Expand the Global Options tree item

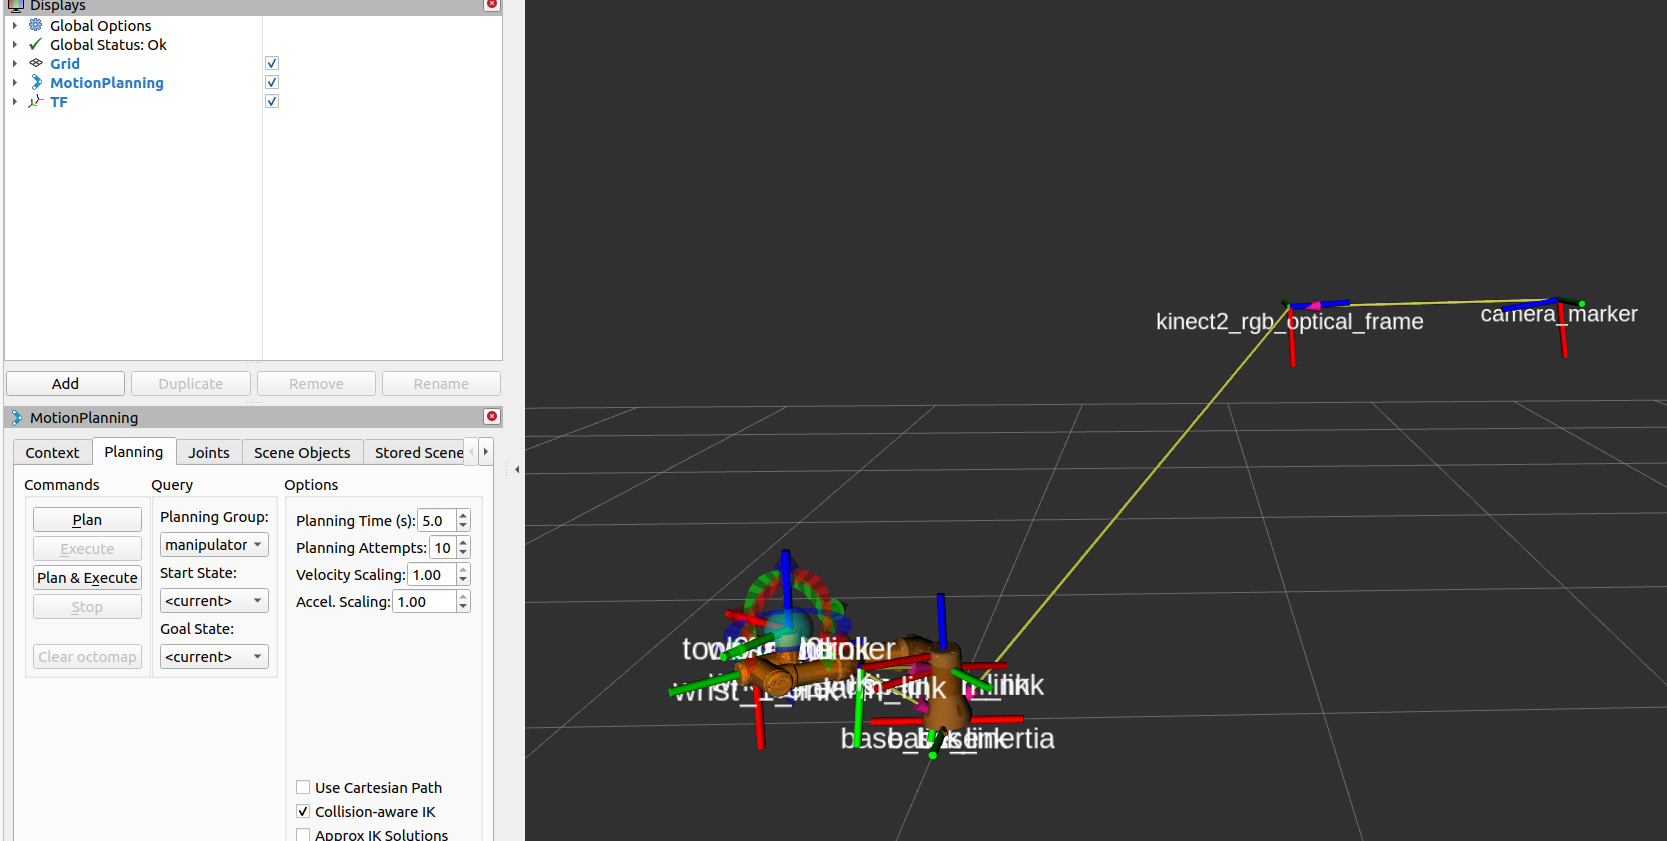click(15, 25)
